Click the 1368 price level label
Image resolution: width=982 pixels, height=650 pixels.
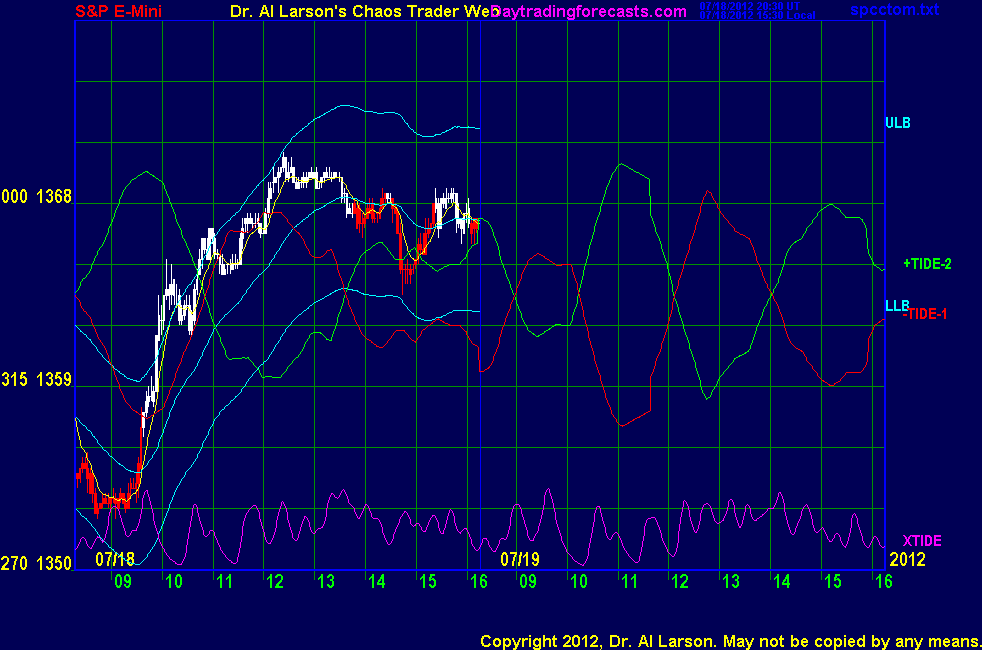pos(53,197)
